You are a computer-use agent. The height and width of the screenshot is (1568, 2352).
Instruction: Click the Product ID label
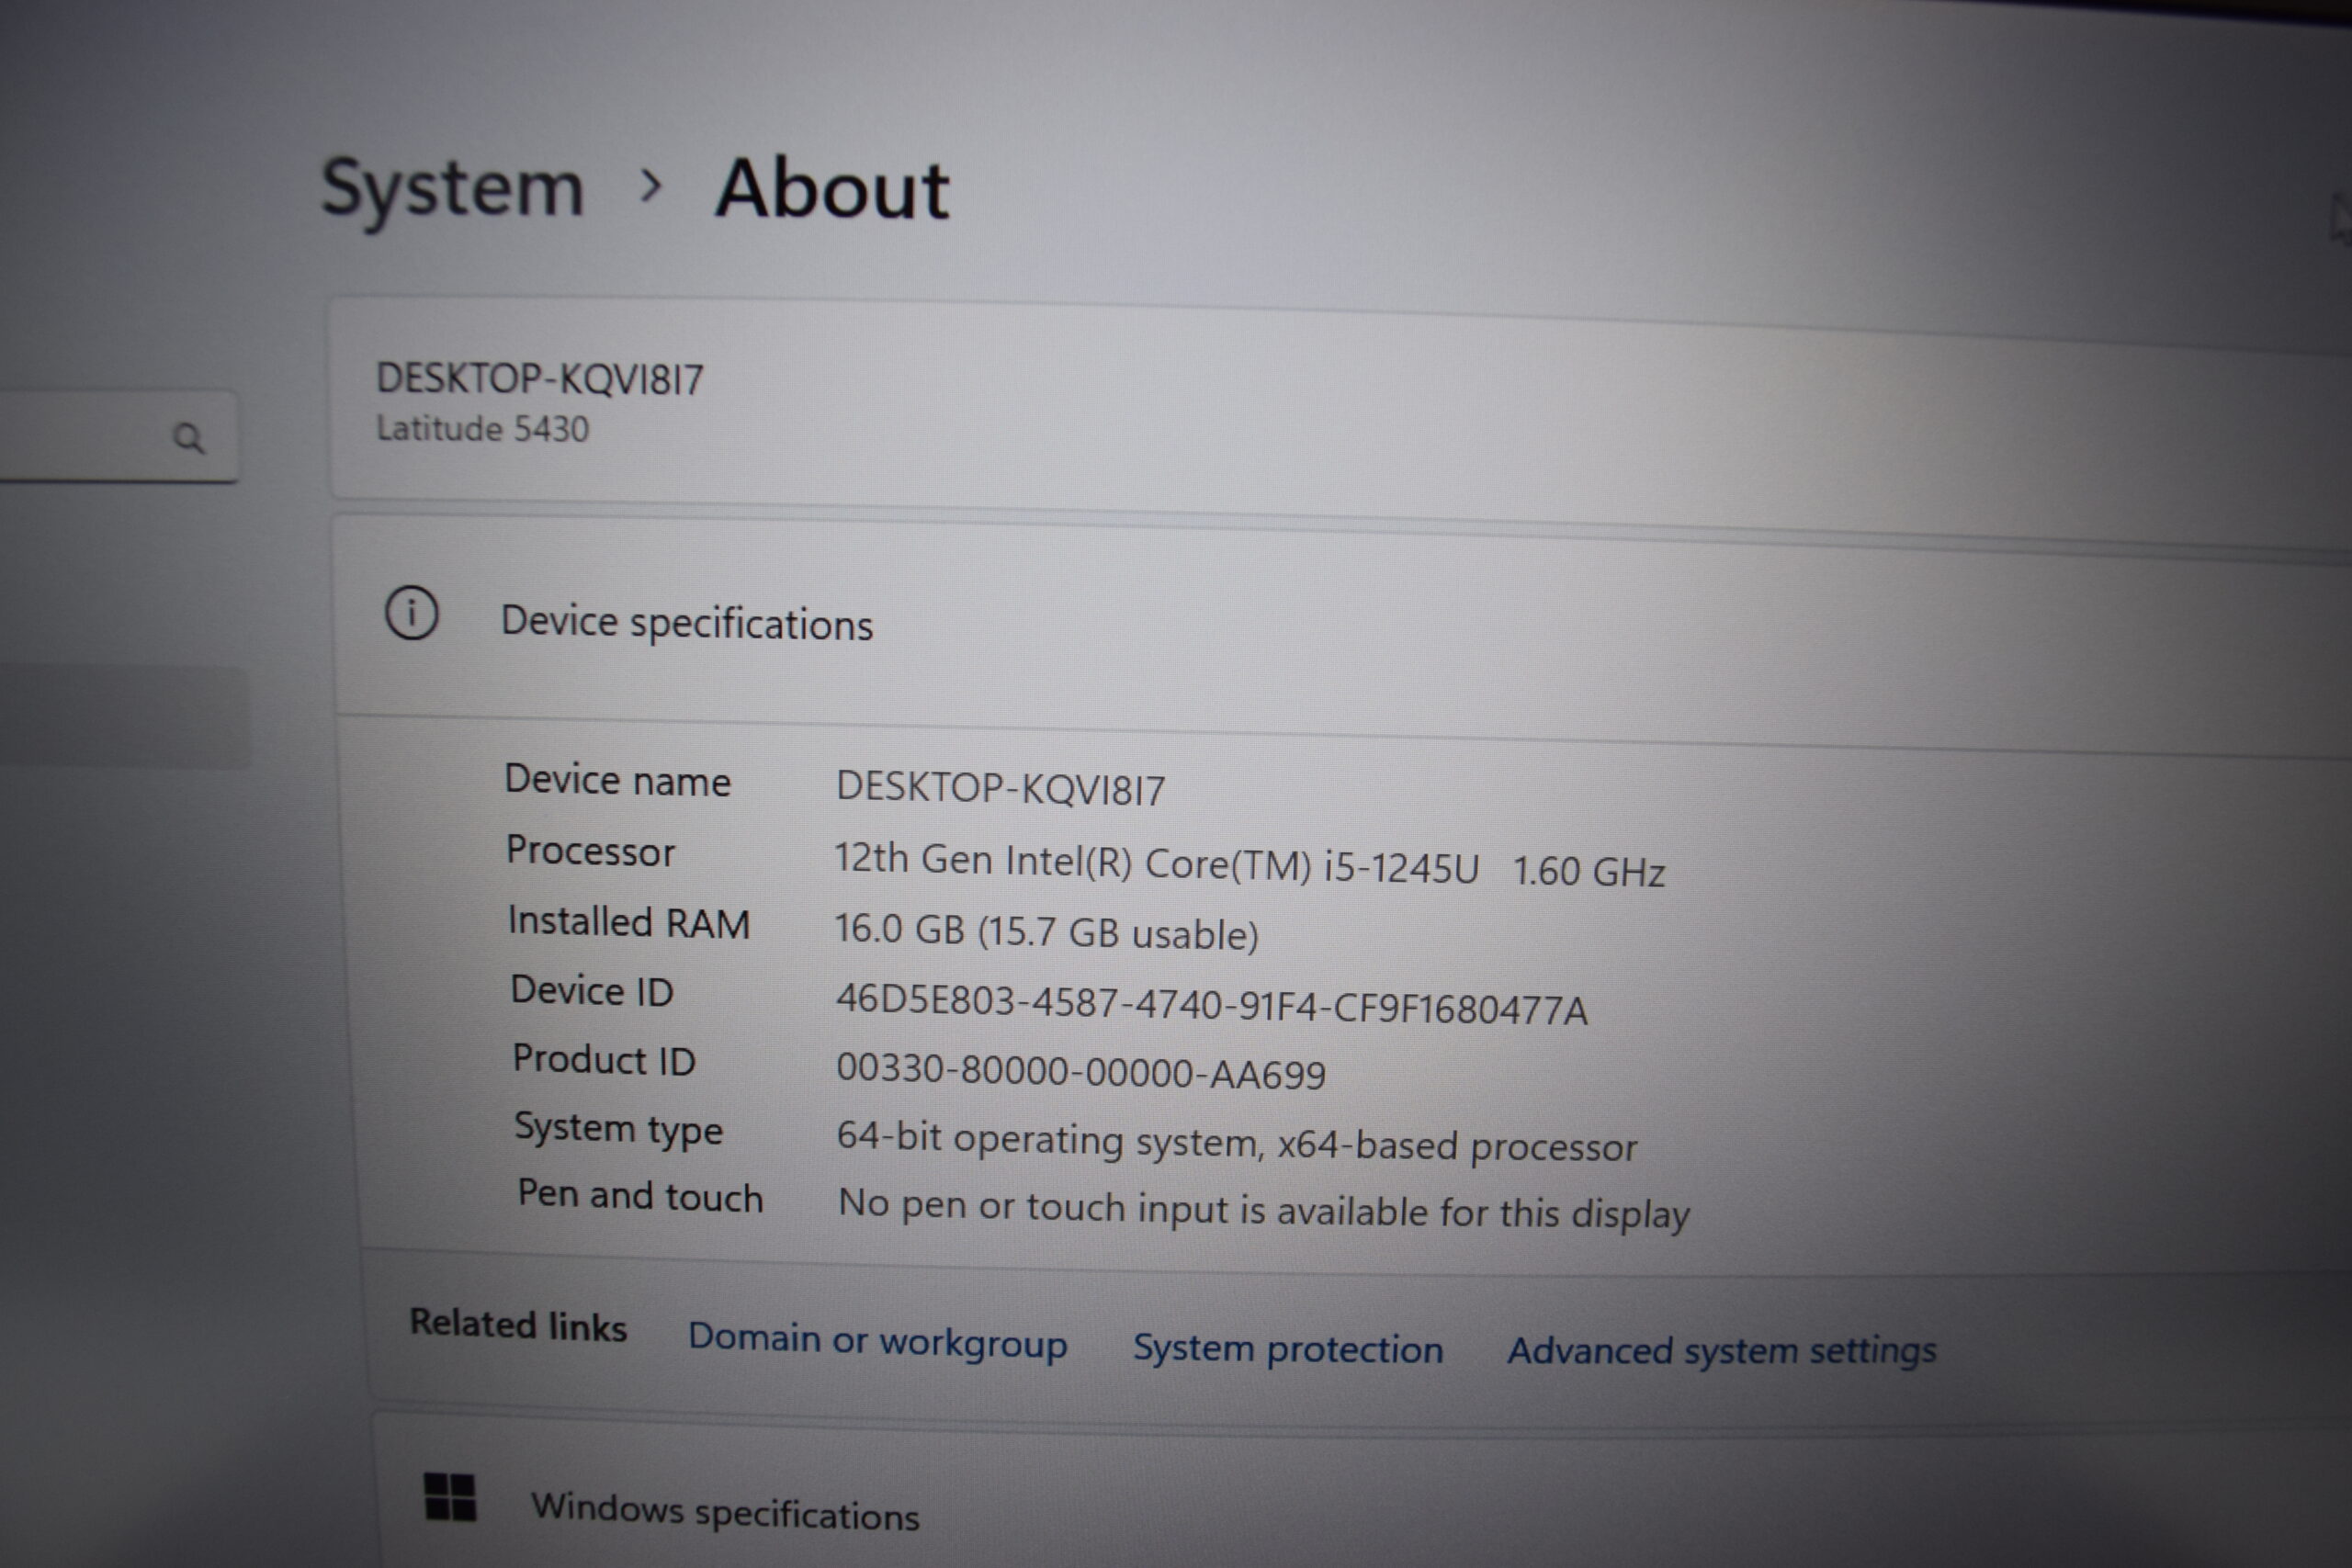click(x=603, y=1060)
